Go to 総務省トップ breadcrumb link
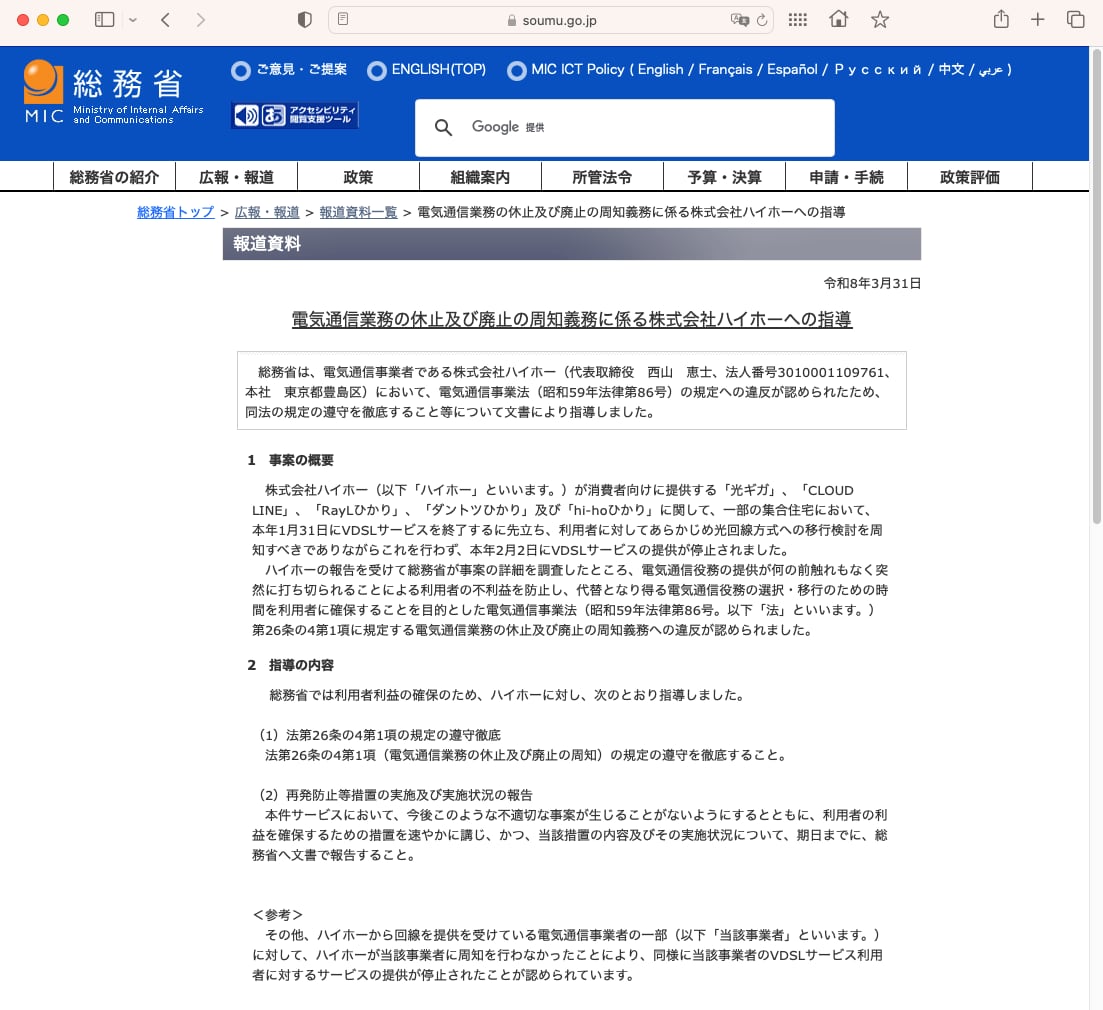 click(175, 212)
